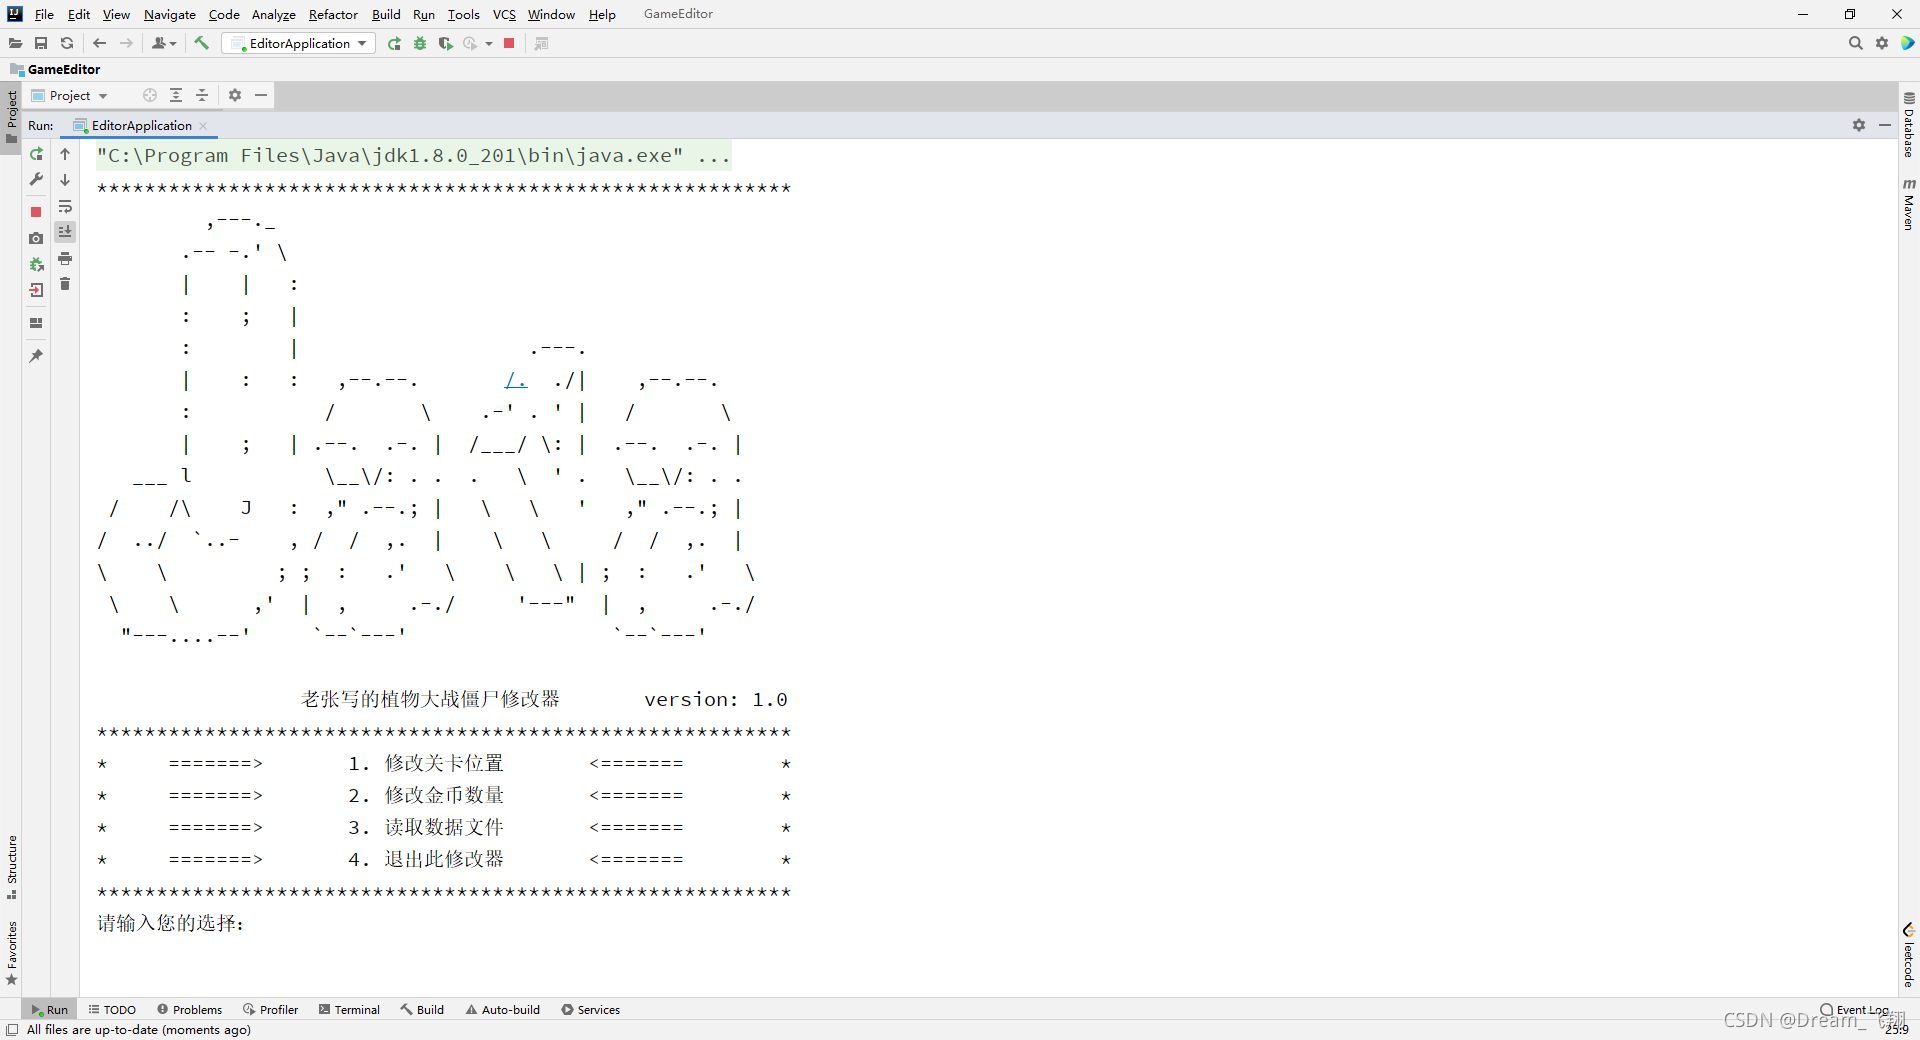Click the Restore Layout icon in Run panel
Image resolution: width=1920 pixels, height=1040 pixels.
tap(36, 323)
